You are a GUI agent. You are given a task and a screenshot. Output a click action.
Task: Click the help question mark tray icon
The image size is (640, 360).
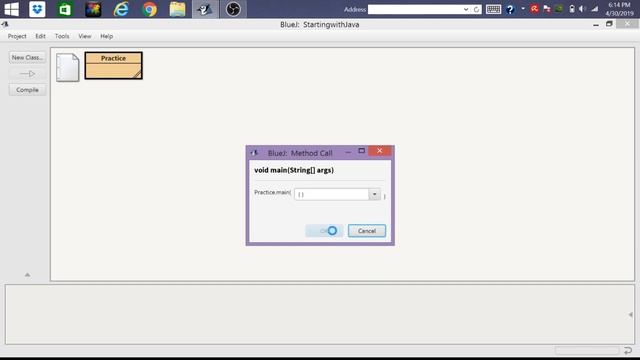(510, 9)
